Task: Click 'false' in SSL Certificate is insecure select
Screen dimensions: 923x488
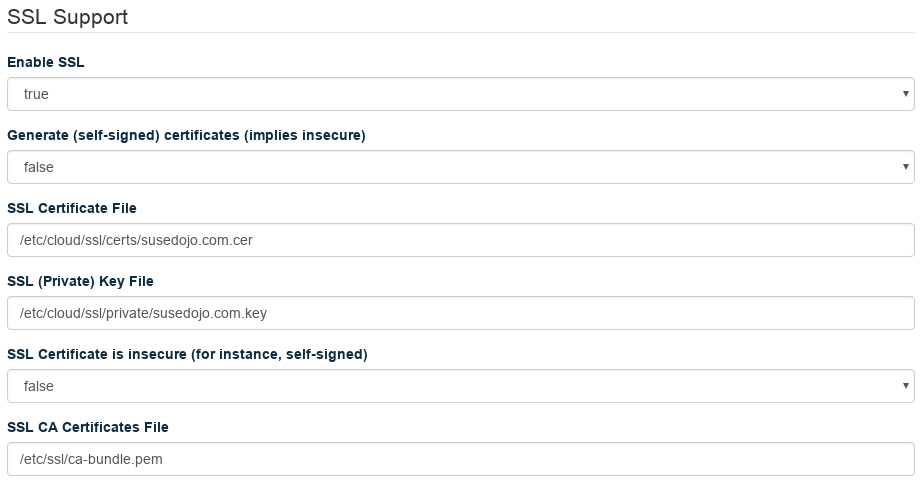Action: [x=39, y=386]
